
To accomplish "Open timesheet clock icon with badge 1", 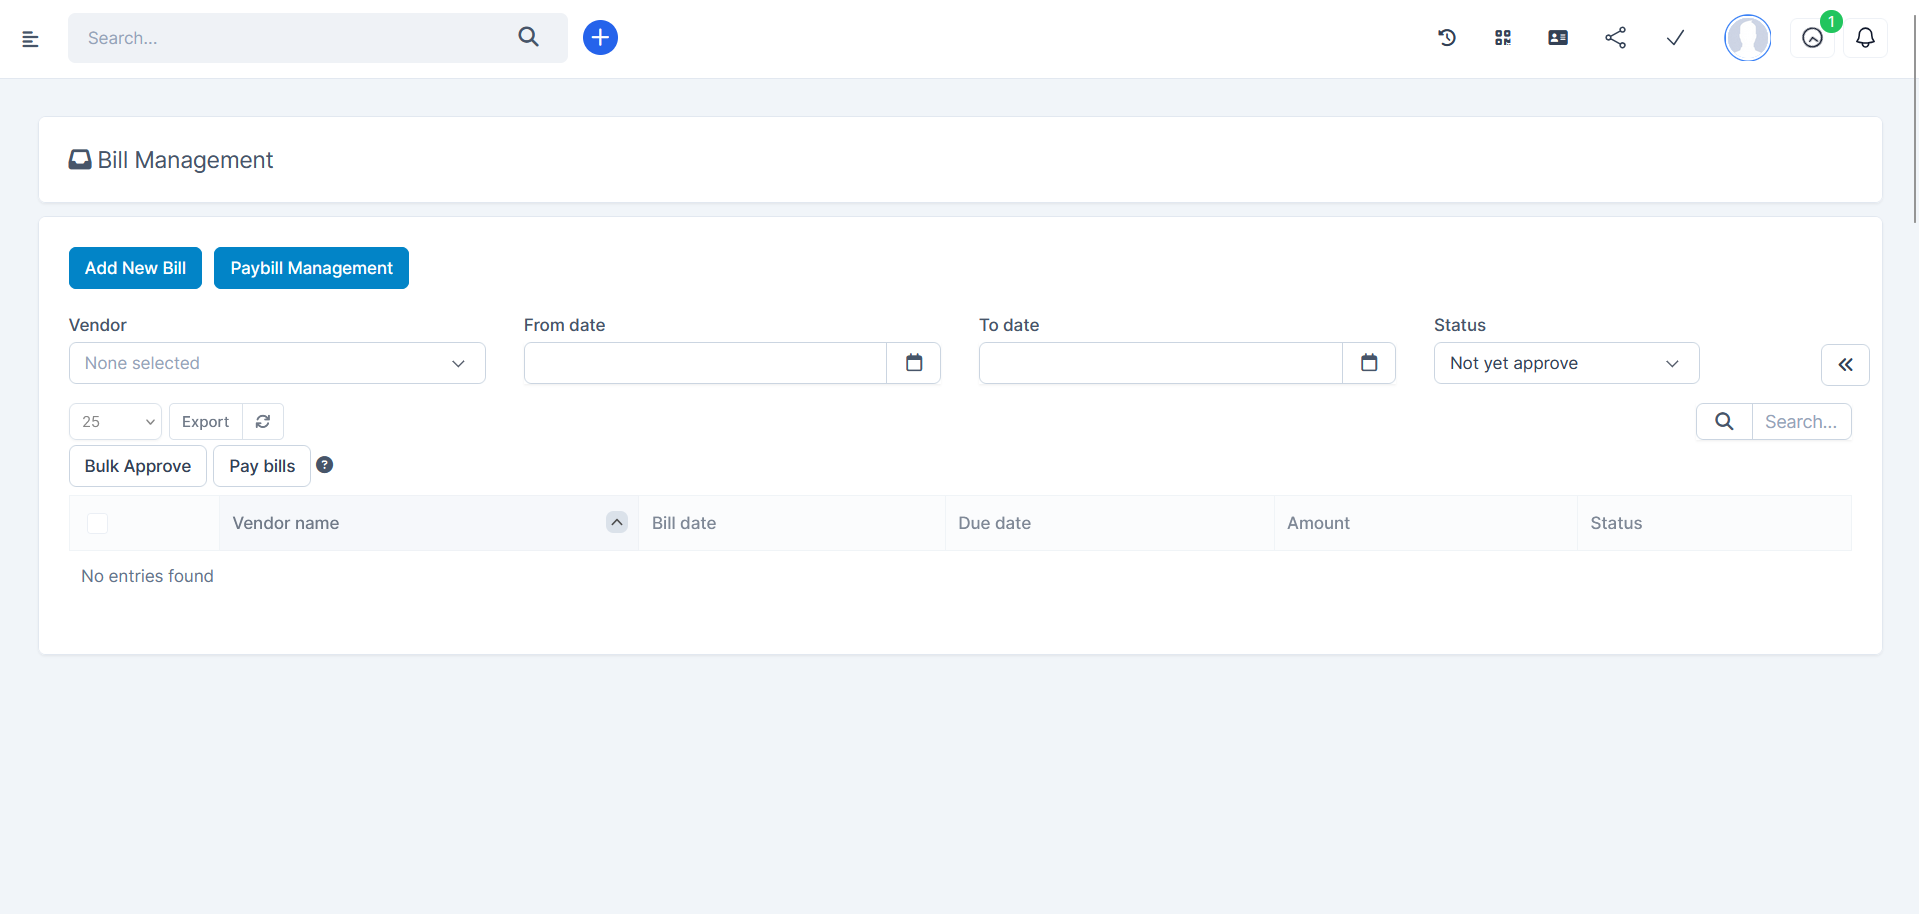I will click(x=1812, y=38).
